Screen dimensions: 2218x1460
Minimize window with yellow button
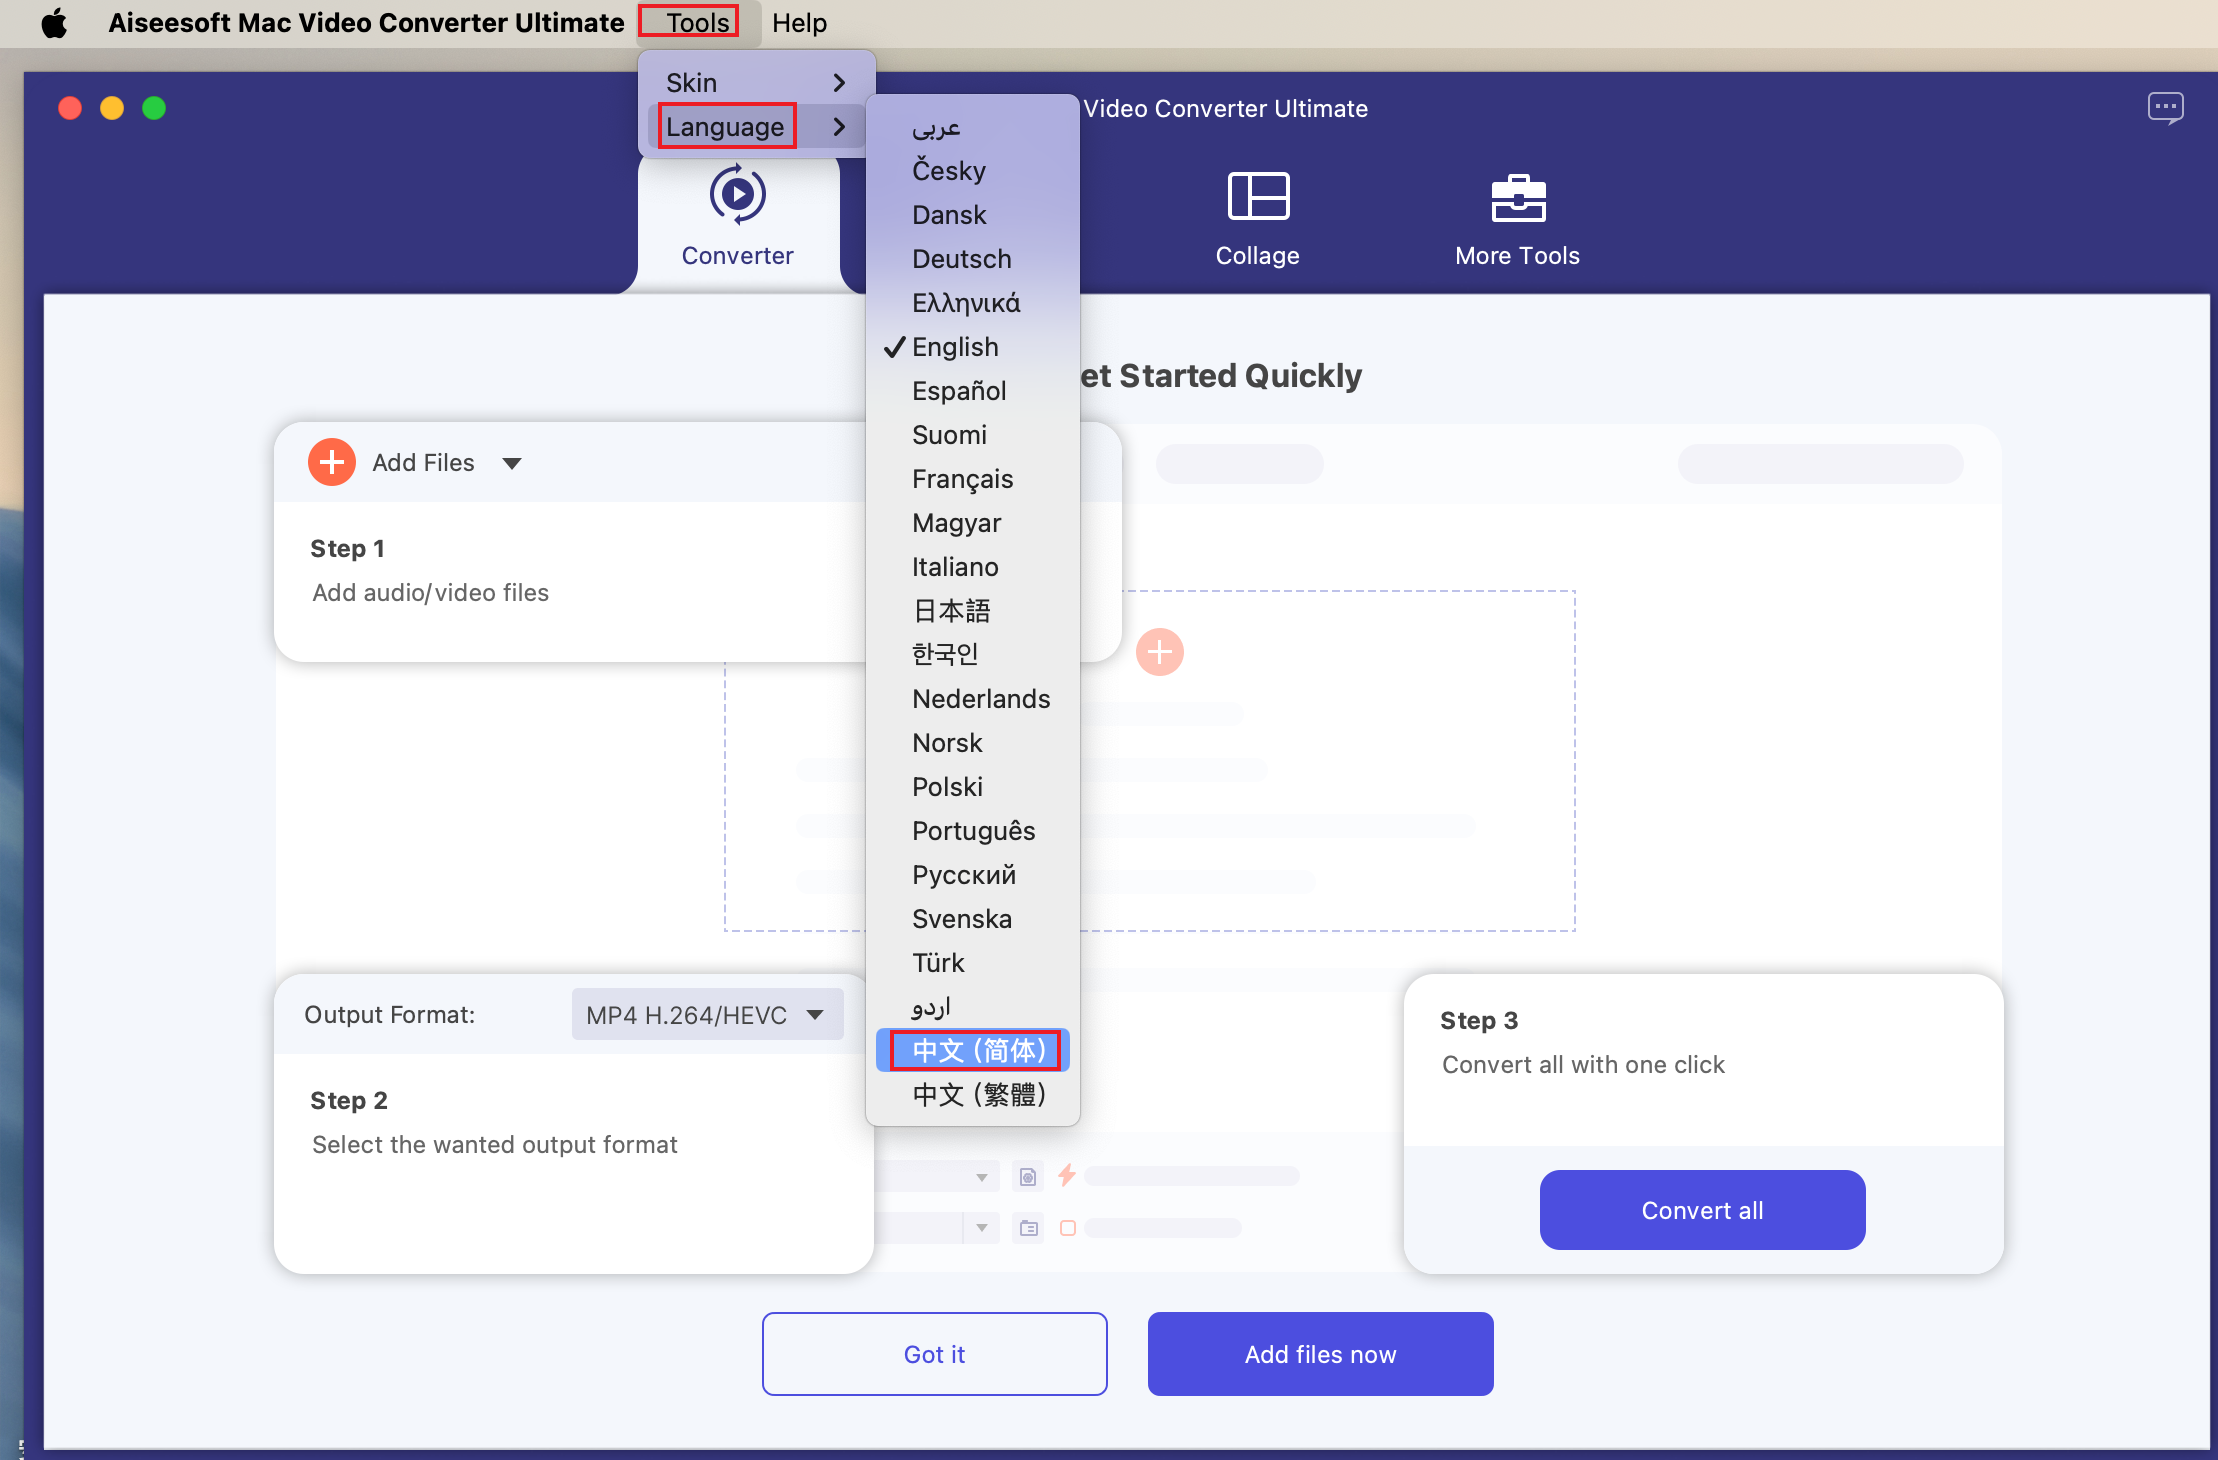(x=112, y=108)
